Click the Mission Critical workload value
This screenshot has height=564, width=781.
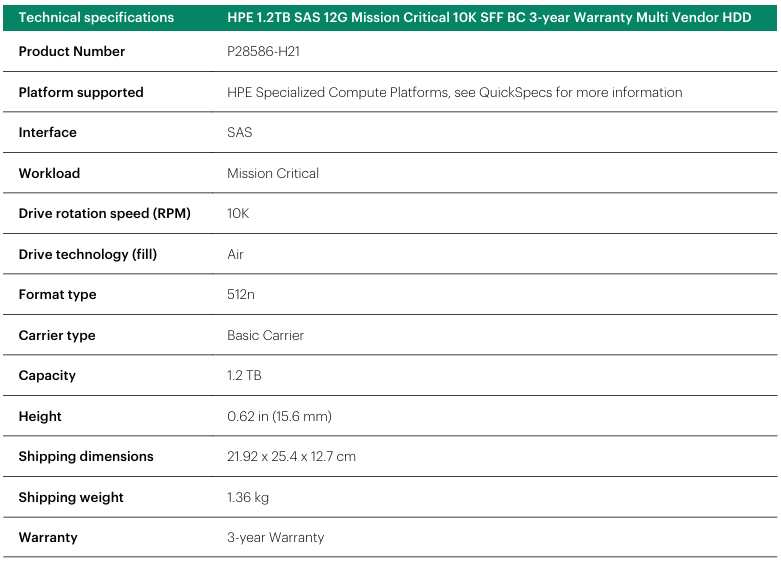click(273, 173)
